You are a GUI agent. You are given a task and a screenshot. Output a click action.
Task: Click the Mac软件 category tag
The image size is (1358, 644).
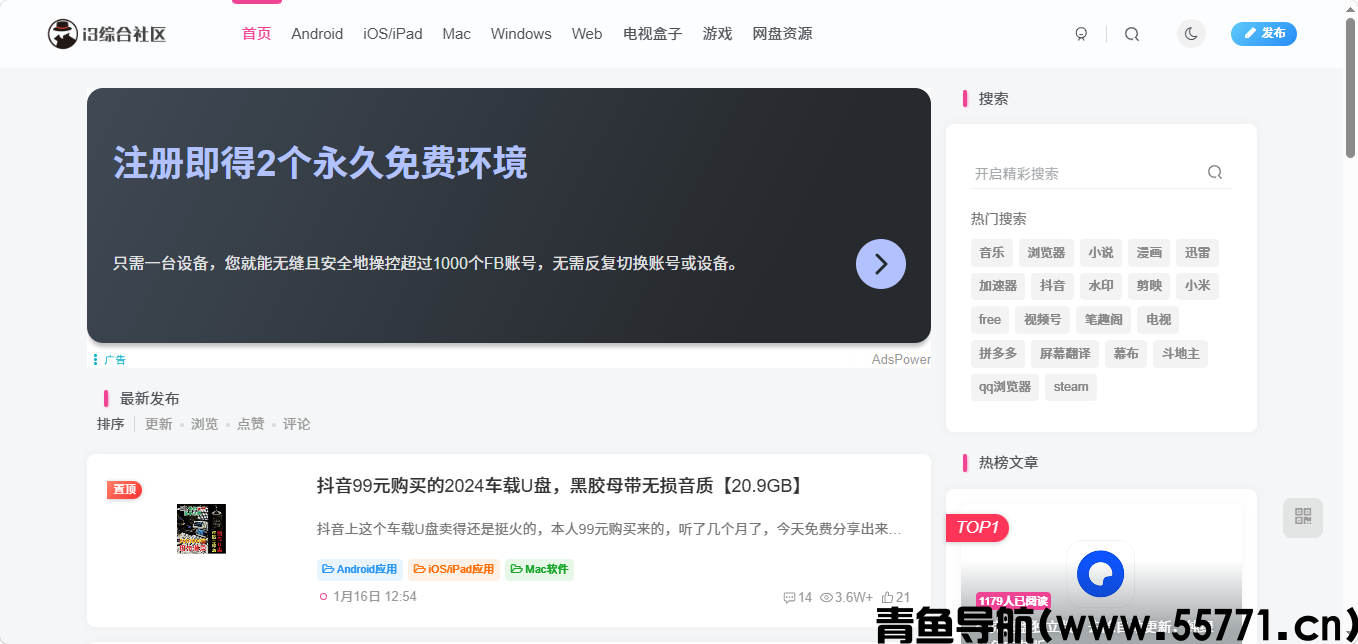(x=539, y=570)
